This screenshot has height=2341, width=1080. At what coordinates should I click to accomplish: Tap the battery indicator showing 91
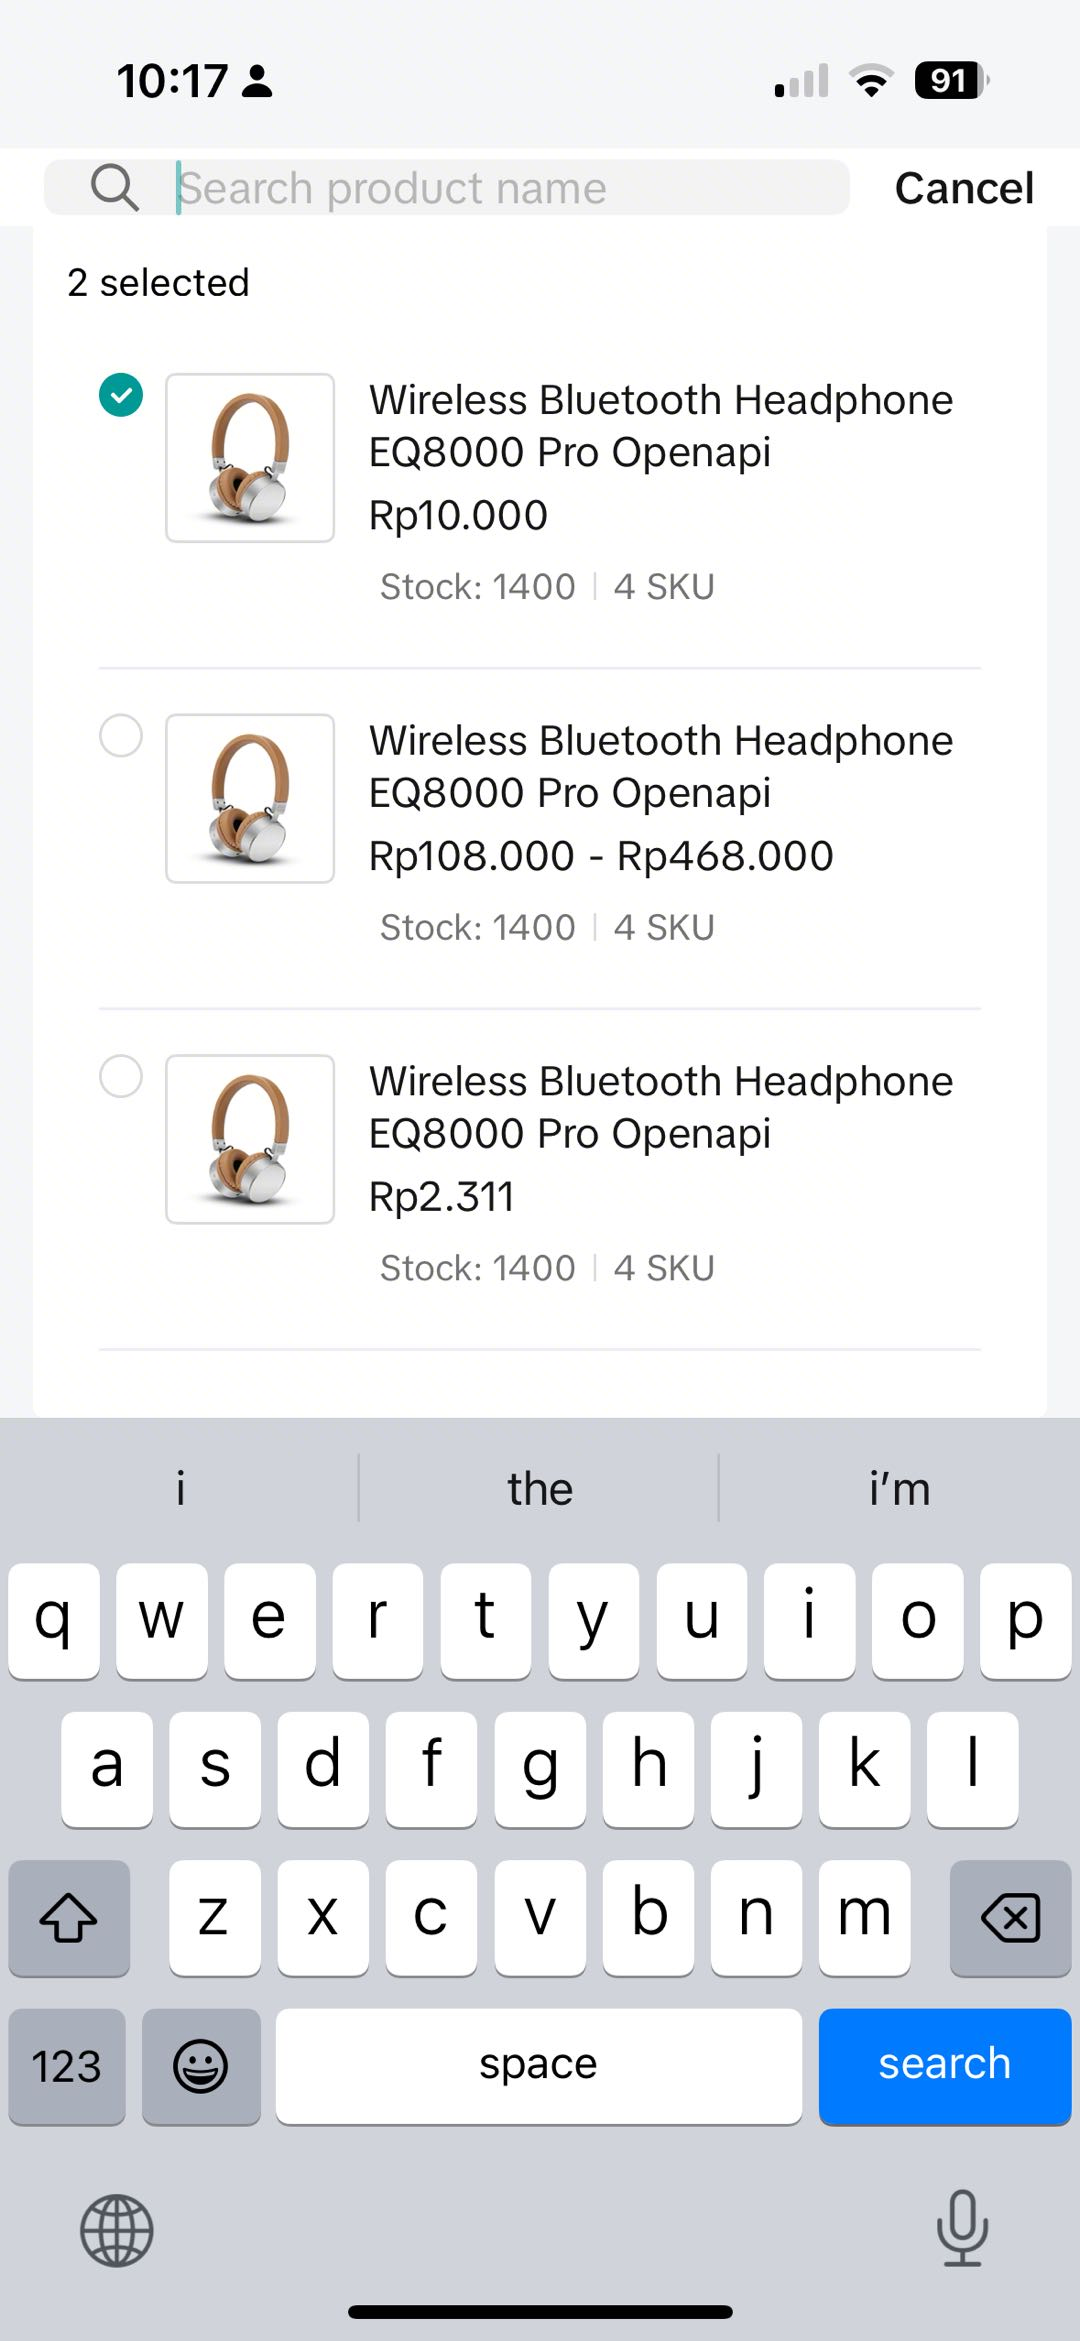pos(951,81)
